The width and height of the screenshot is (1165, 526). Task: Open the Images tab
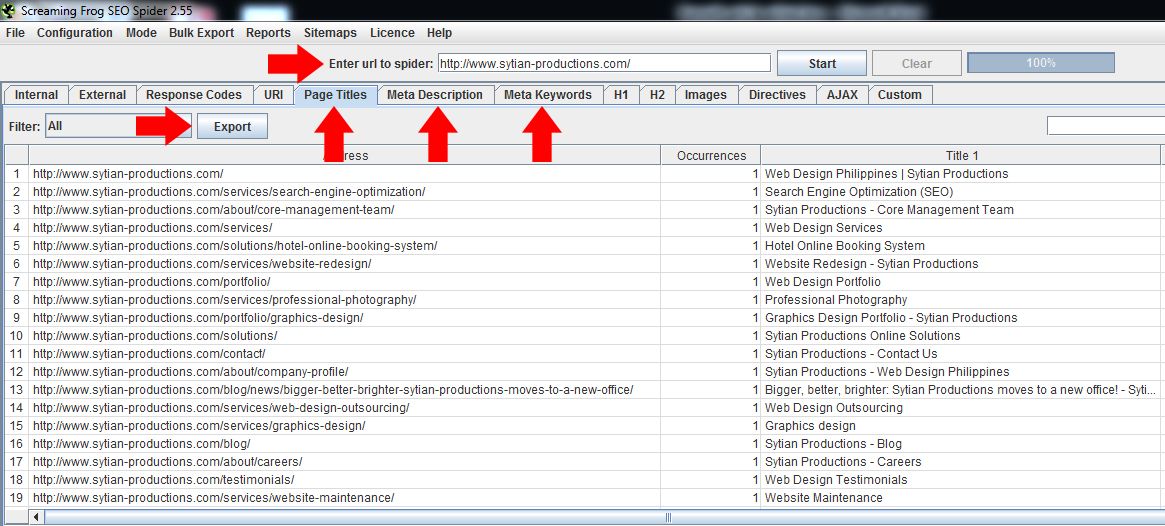[x=705, y=95]
